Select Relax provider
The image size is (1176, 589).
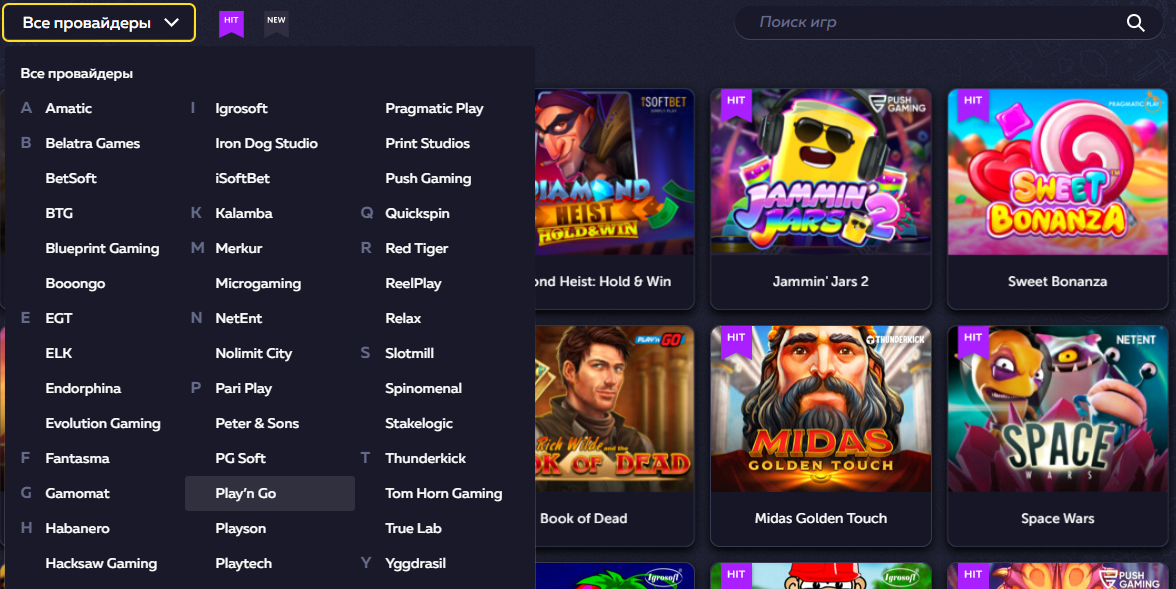403,318
